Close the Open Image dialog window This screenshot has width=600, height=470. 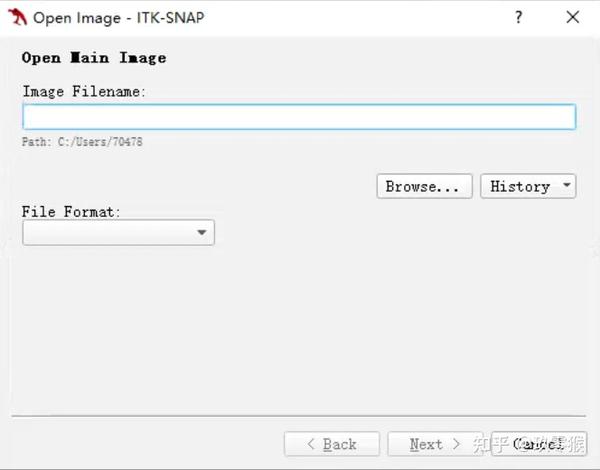pos(572,17)
